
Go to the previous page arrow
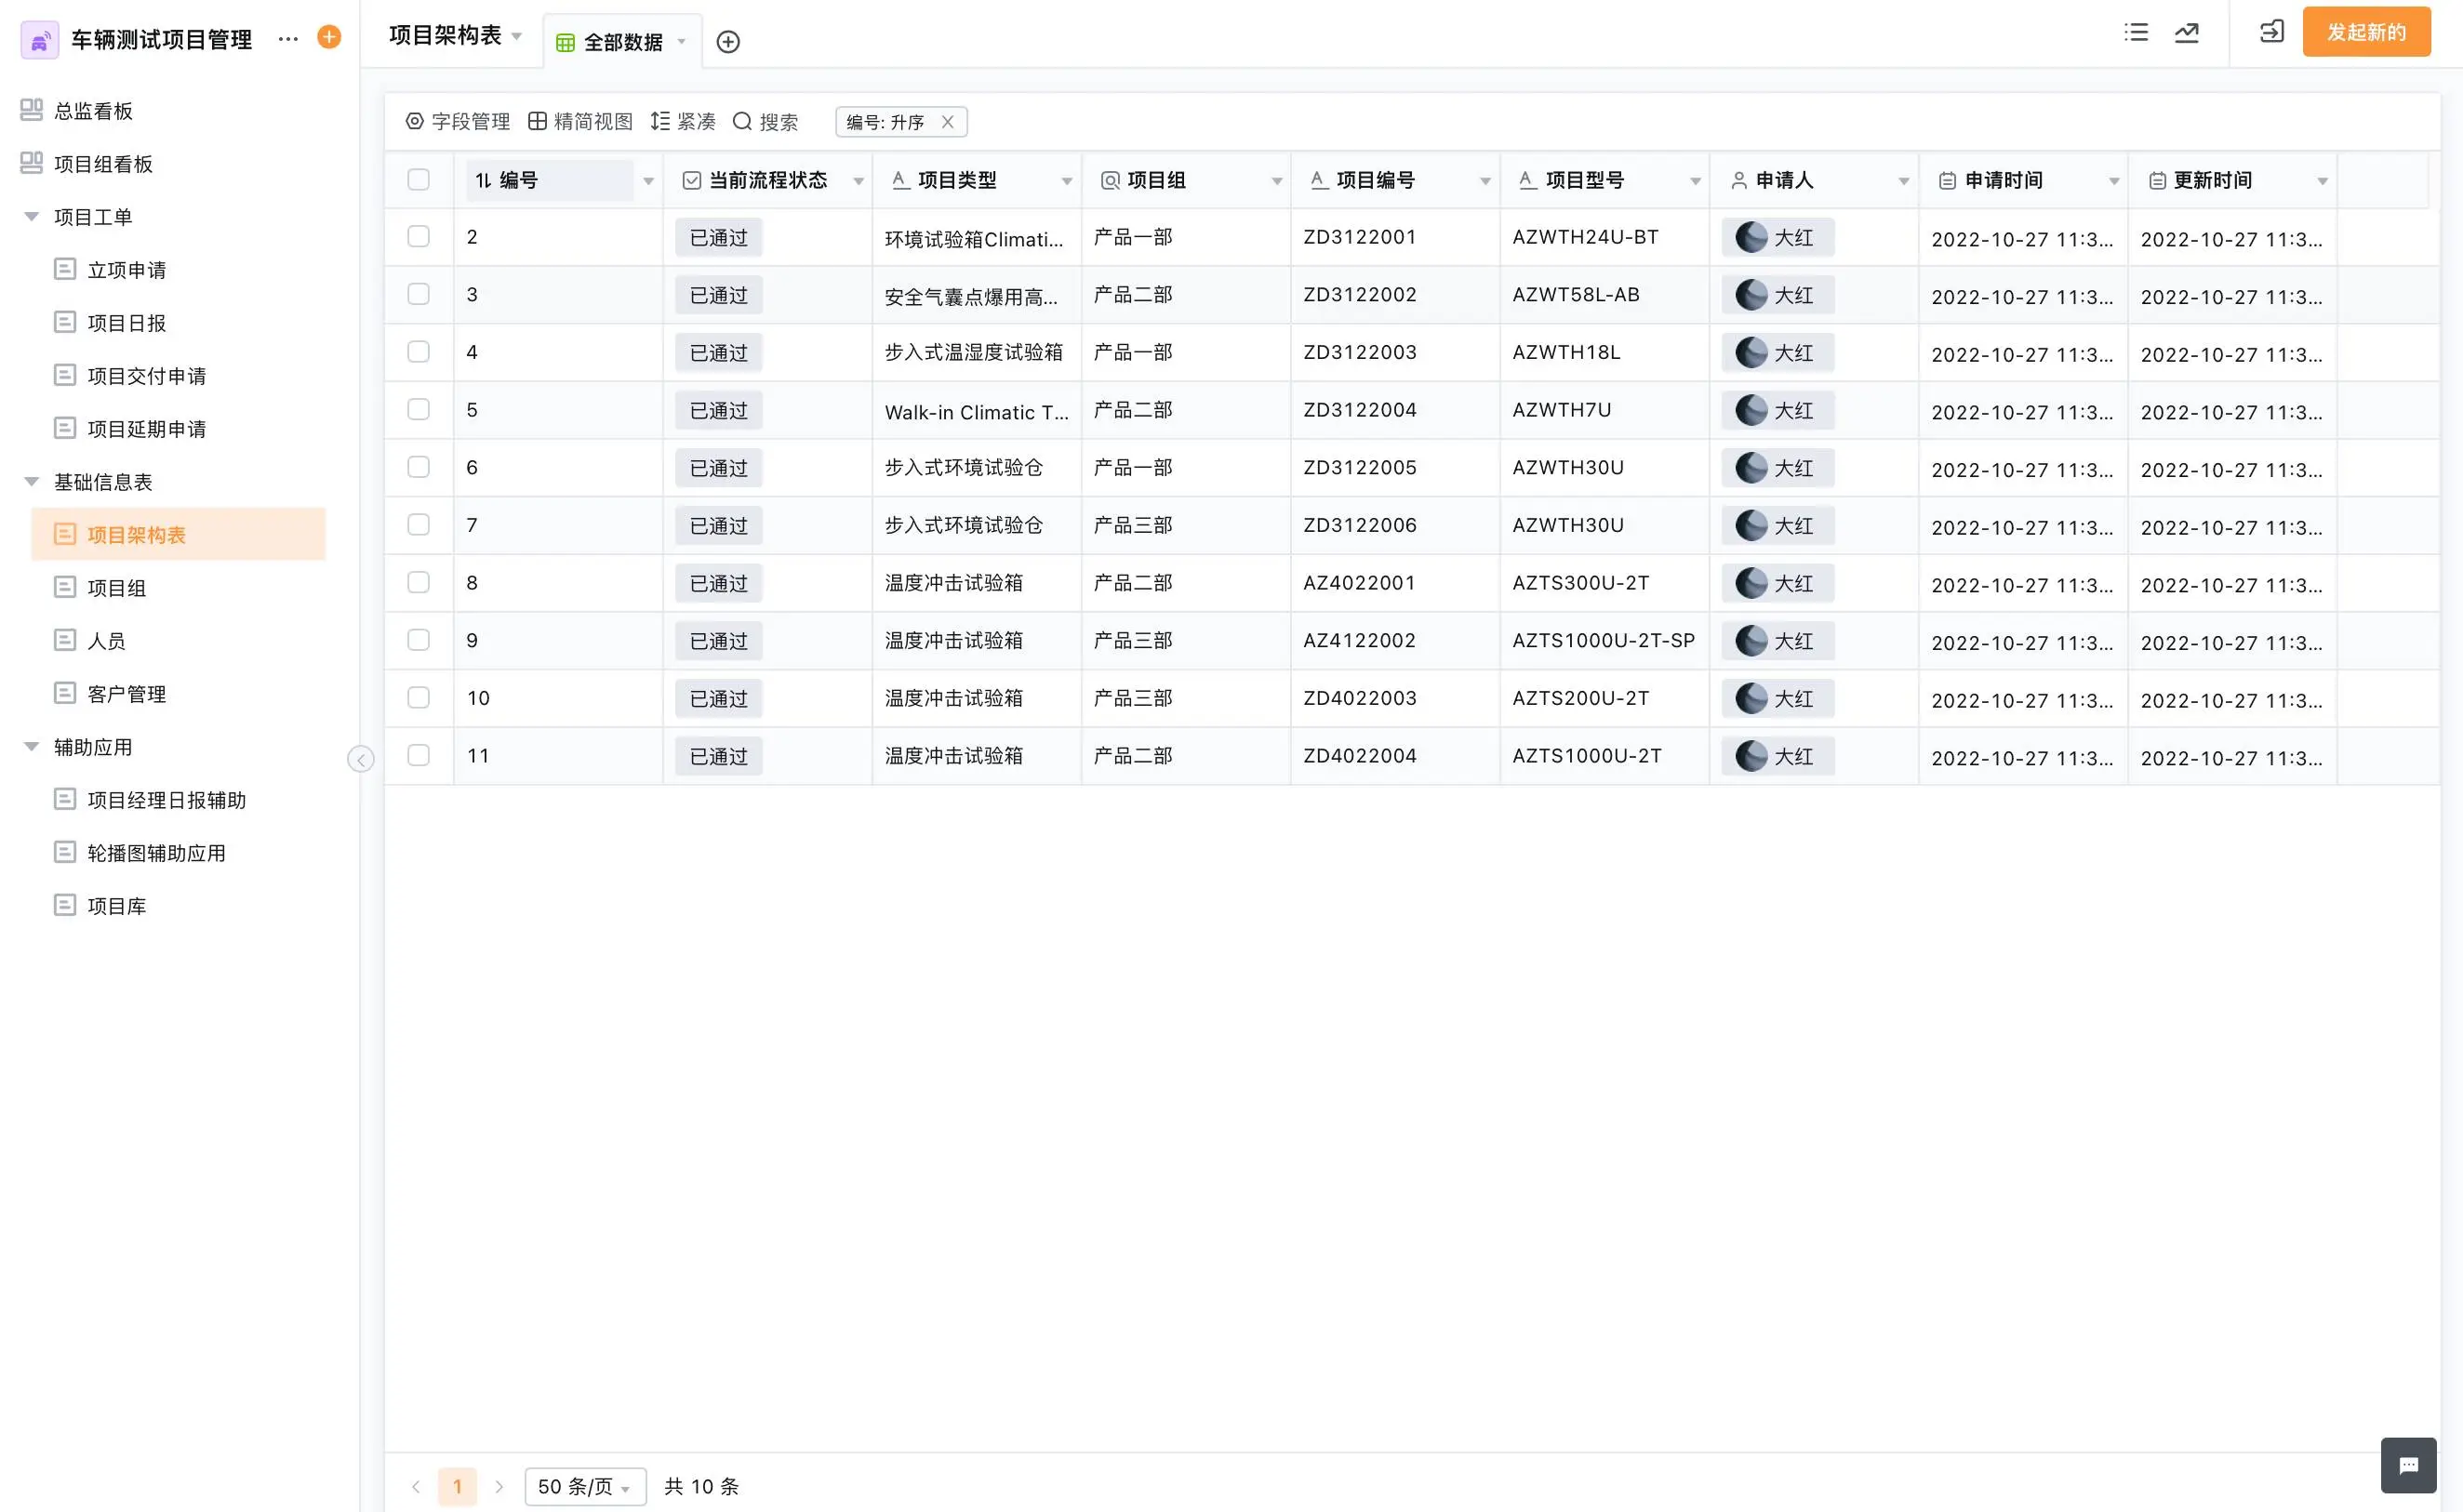click(416, 1486)
